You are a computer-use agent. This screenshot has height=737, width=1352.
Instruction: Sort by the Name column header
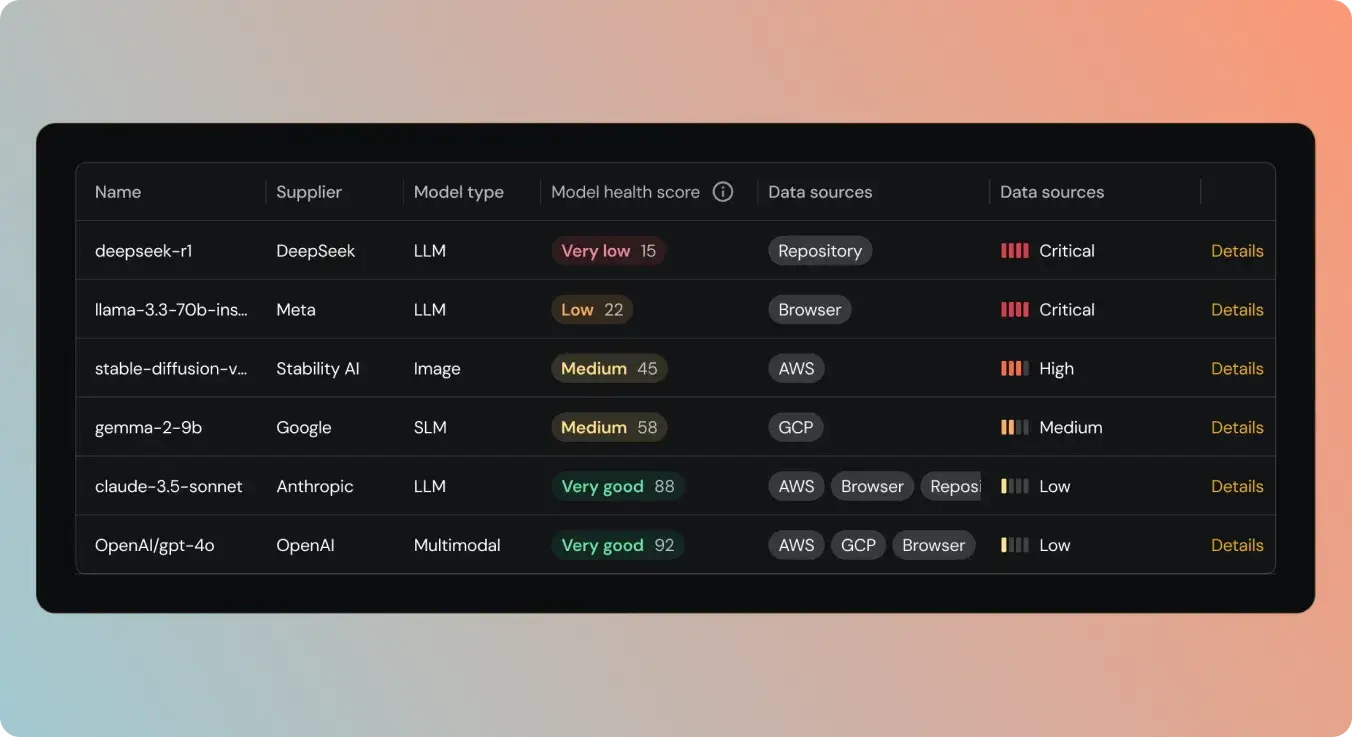pyautogui.click(x=118, y=192)
